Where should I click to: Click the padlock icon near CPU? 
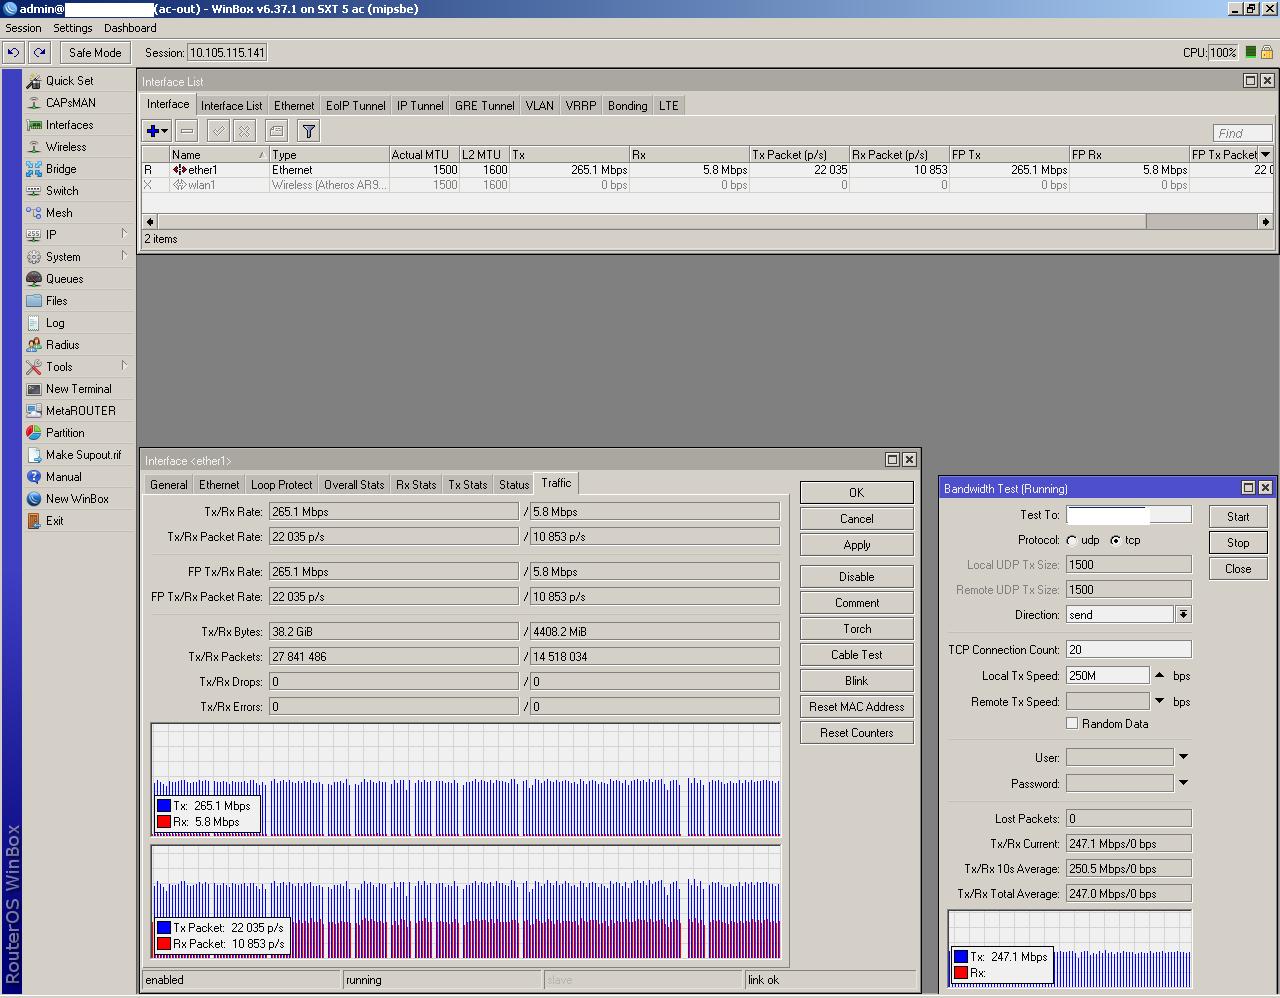click(1266, 53)
